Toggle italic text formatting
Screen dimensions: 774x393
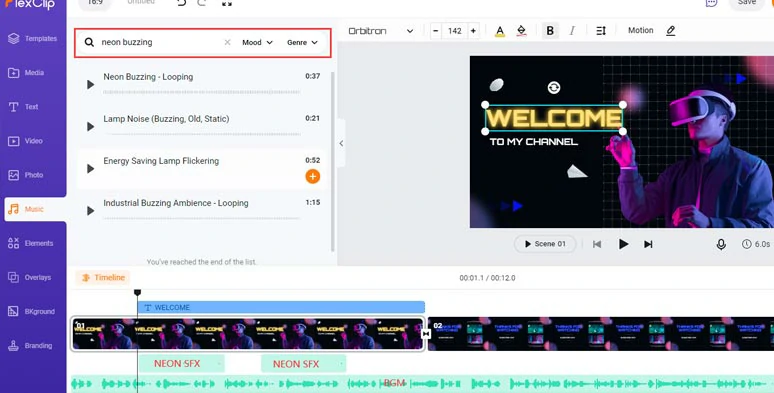click(x=572, y=31)
